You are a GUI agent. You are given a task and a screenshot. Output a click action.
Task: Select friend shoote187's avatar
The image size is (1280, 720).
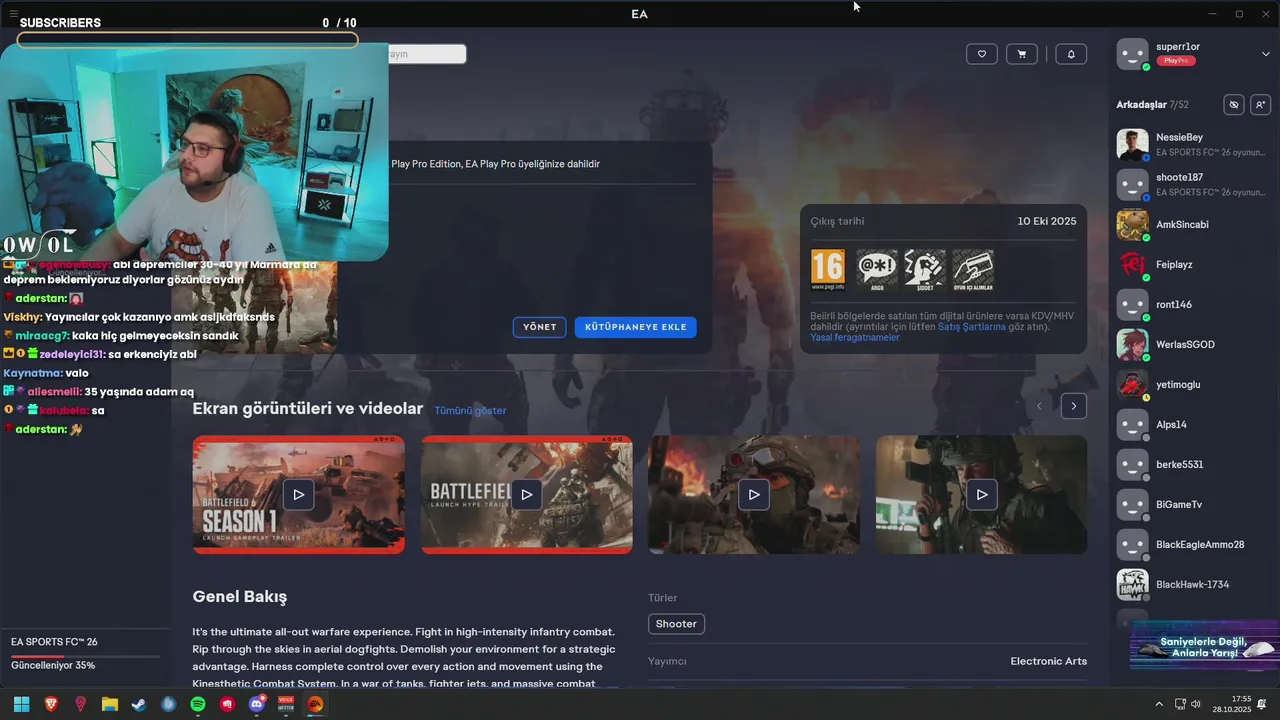[1132, 184]
